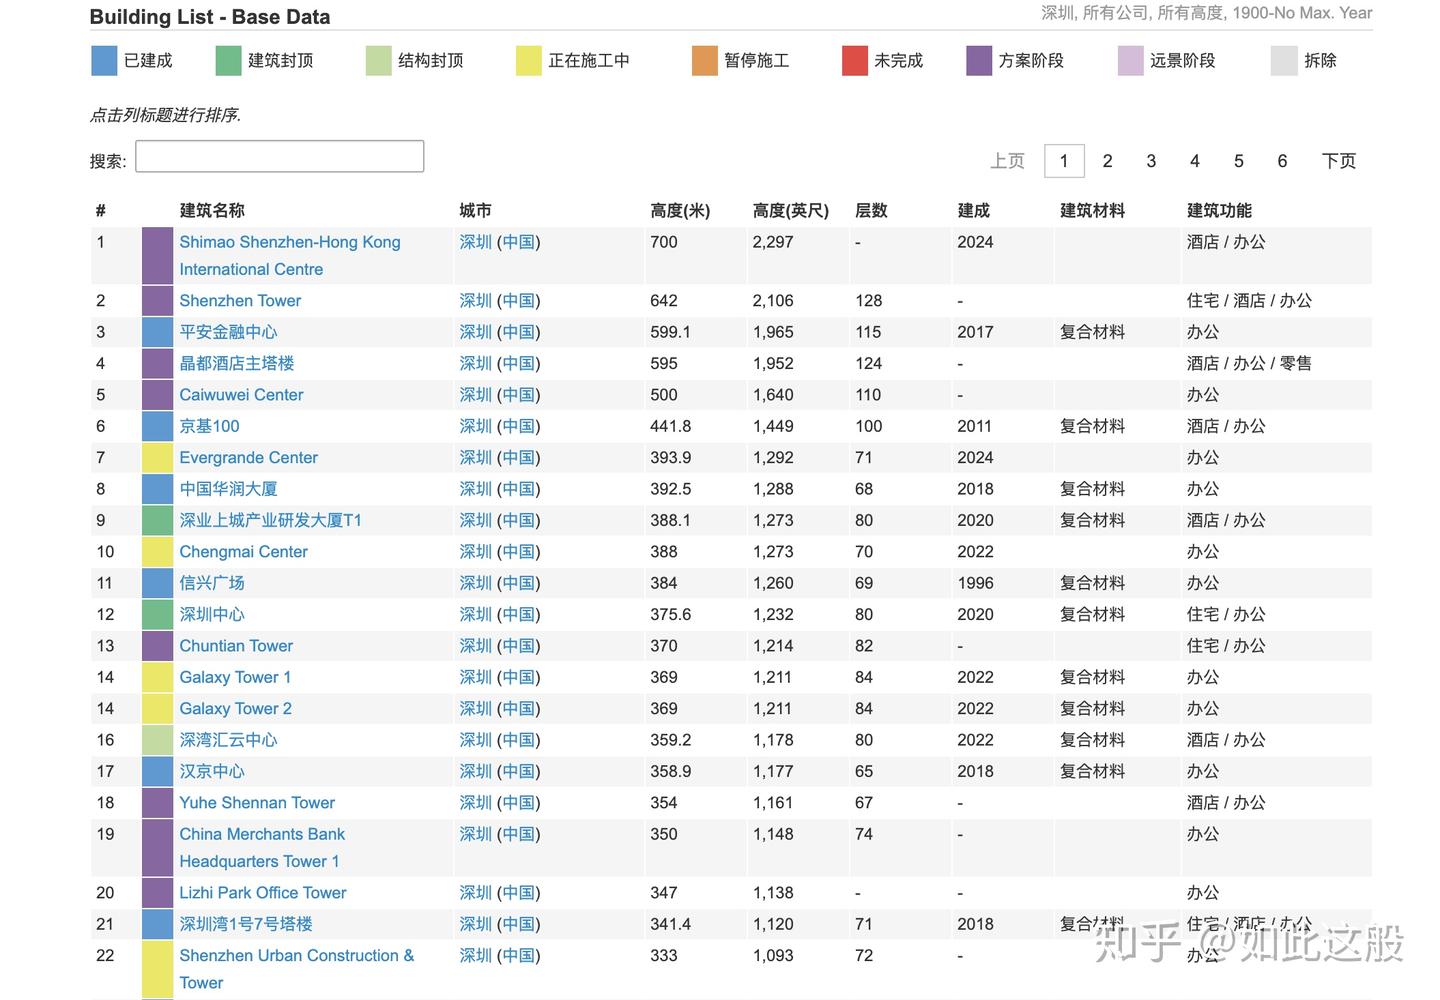Sort by 建筑功能 column header
The image size is (1440, 1000).
pos(1219,211)
